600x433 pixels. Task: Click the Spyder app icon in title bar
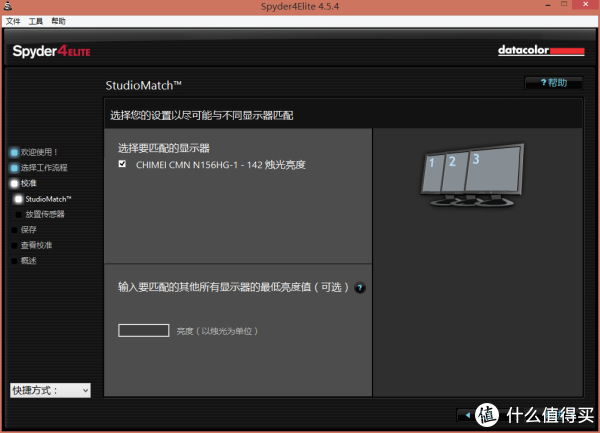click(x=7, y=6)
